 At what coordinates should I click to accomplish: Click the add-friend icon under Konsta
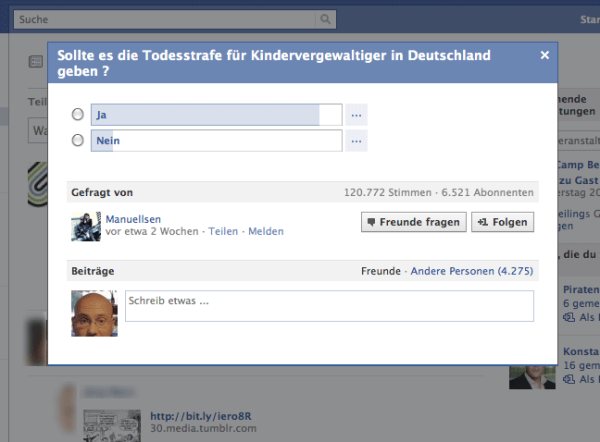[x=569, y=379]
